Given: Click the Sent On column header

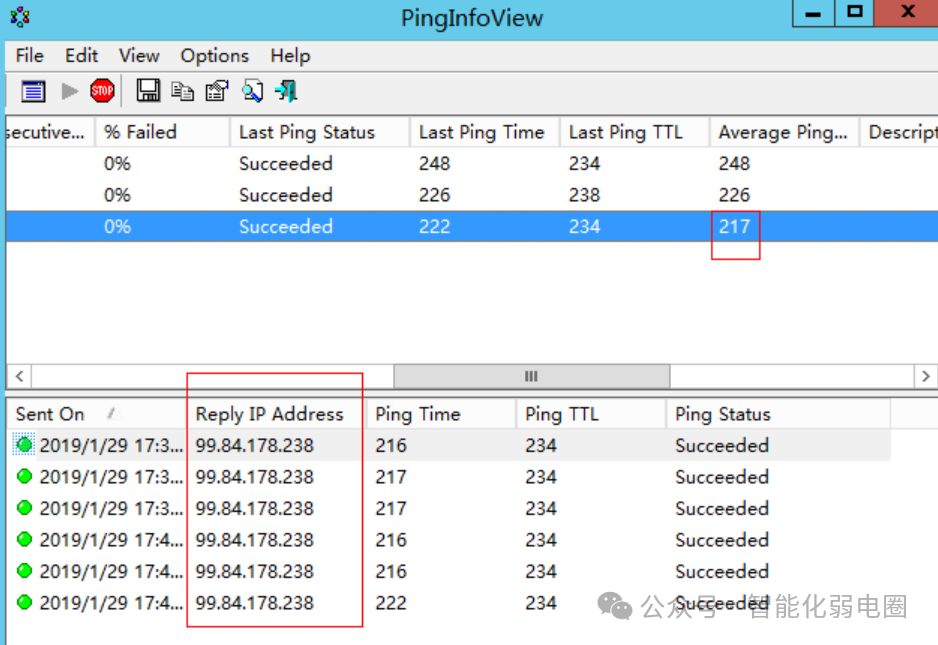Looking at the screenshot, I should (x=96, y=414).
